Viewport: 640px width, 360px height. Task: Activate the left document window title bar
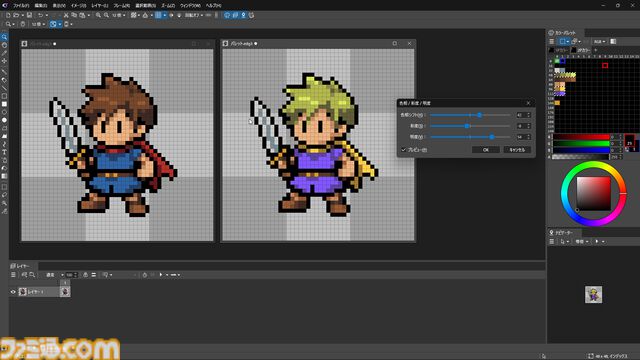[117, 43]
